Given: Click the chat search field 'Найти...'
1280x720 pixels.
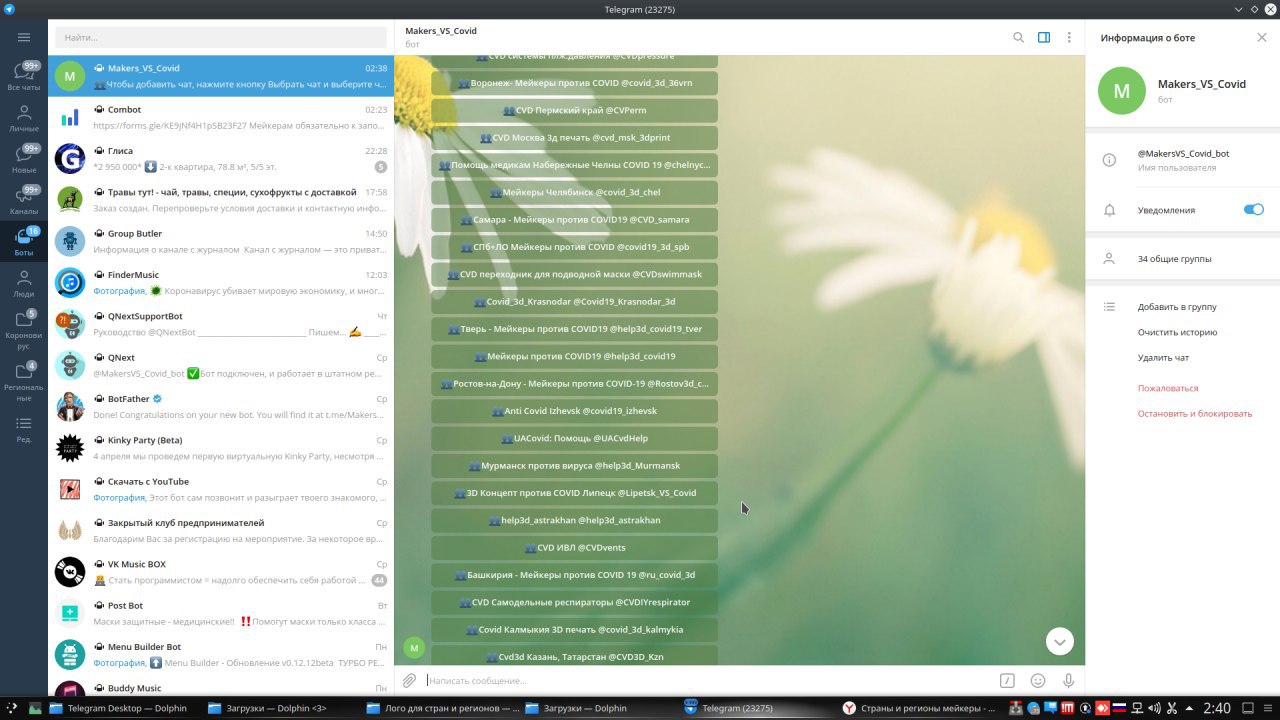Looking at the screenshot, I should coord(221,37).
